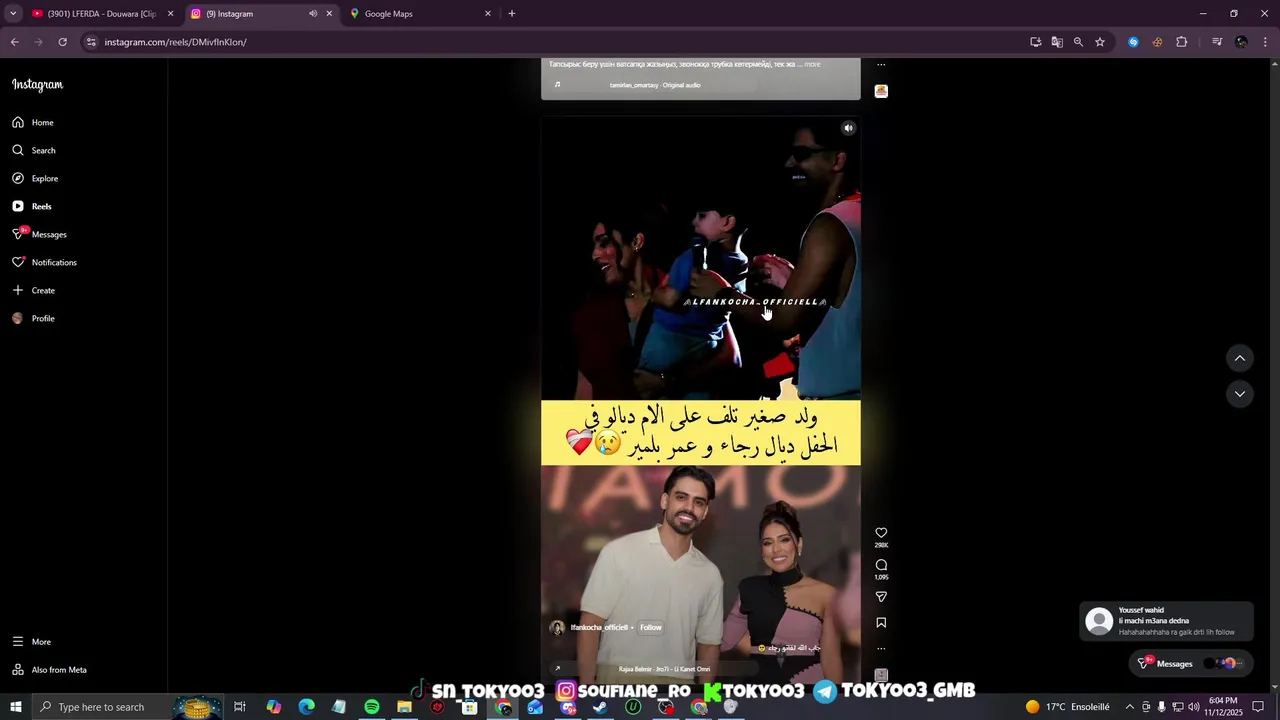This screenshot has height=720, width=1280.
Task: View Notifications in the sidebar
Action: [44, 262]
